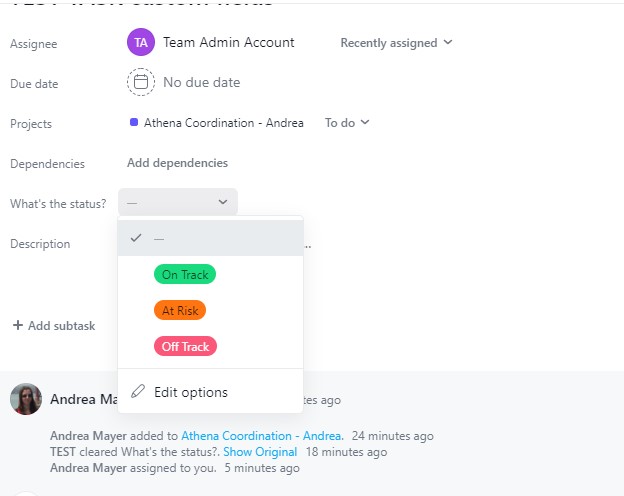Click the blue project color dot
The width and height of the screenshot is (624, 496).
[134, 123]
